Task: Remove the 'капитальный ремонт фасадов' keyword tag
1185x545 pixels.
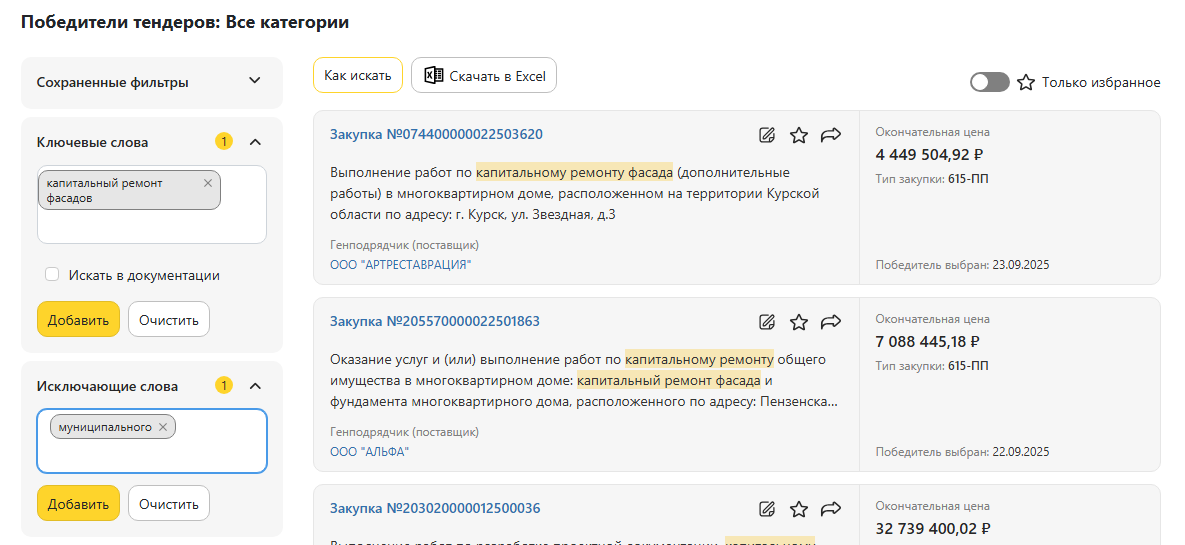Action: 208,183
